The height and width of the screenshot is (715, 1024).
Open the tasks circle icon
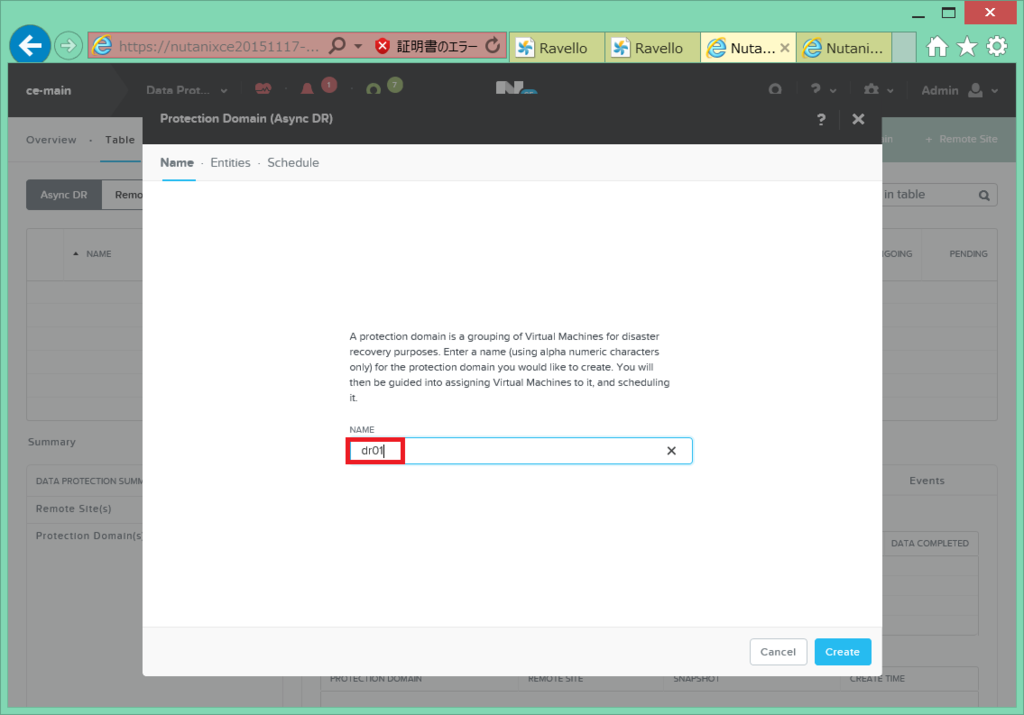click(x=374, y=89)
